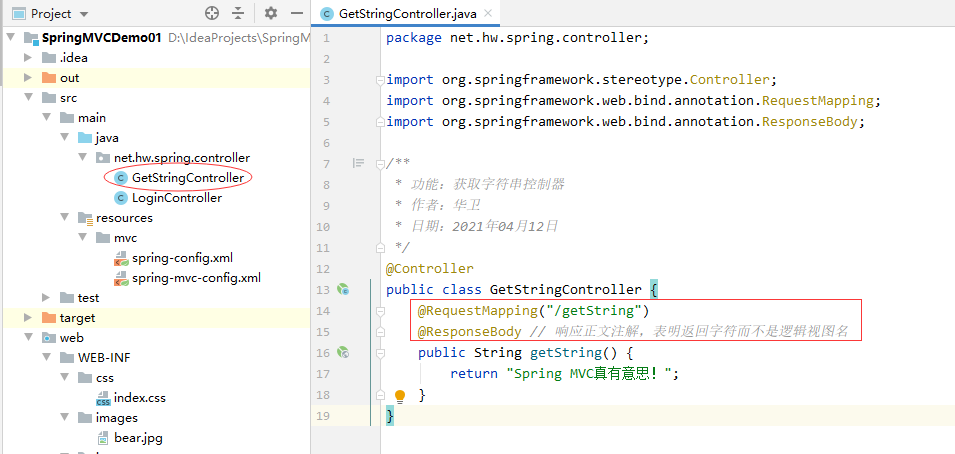The width and height of the screenshot is (955, 454).
Task: Click line number 19 in gutter
Action: 323,416
